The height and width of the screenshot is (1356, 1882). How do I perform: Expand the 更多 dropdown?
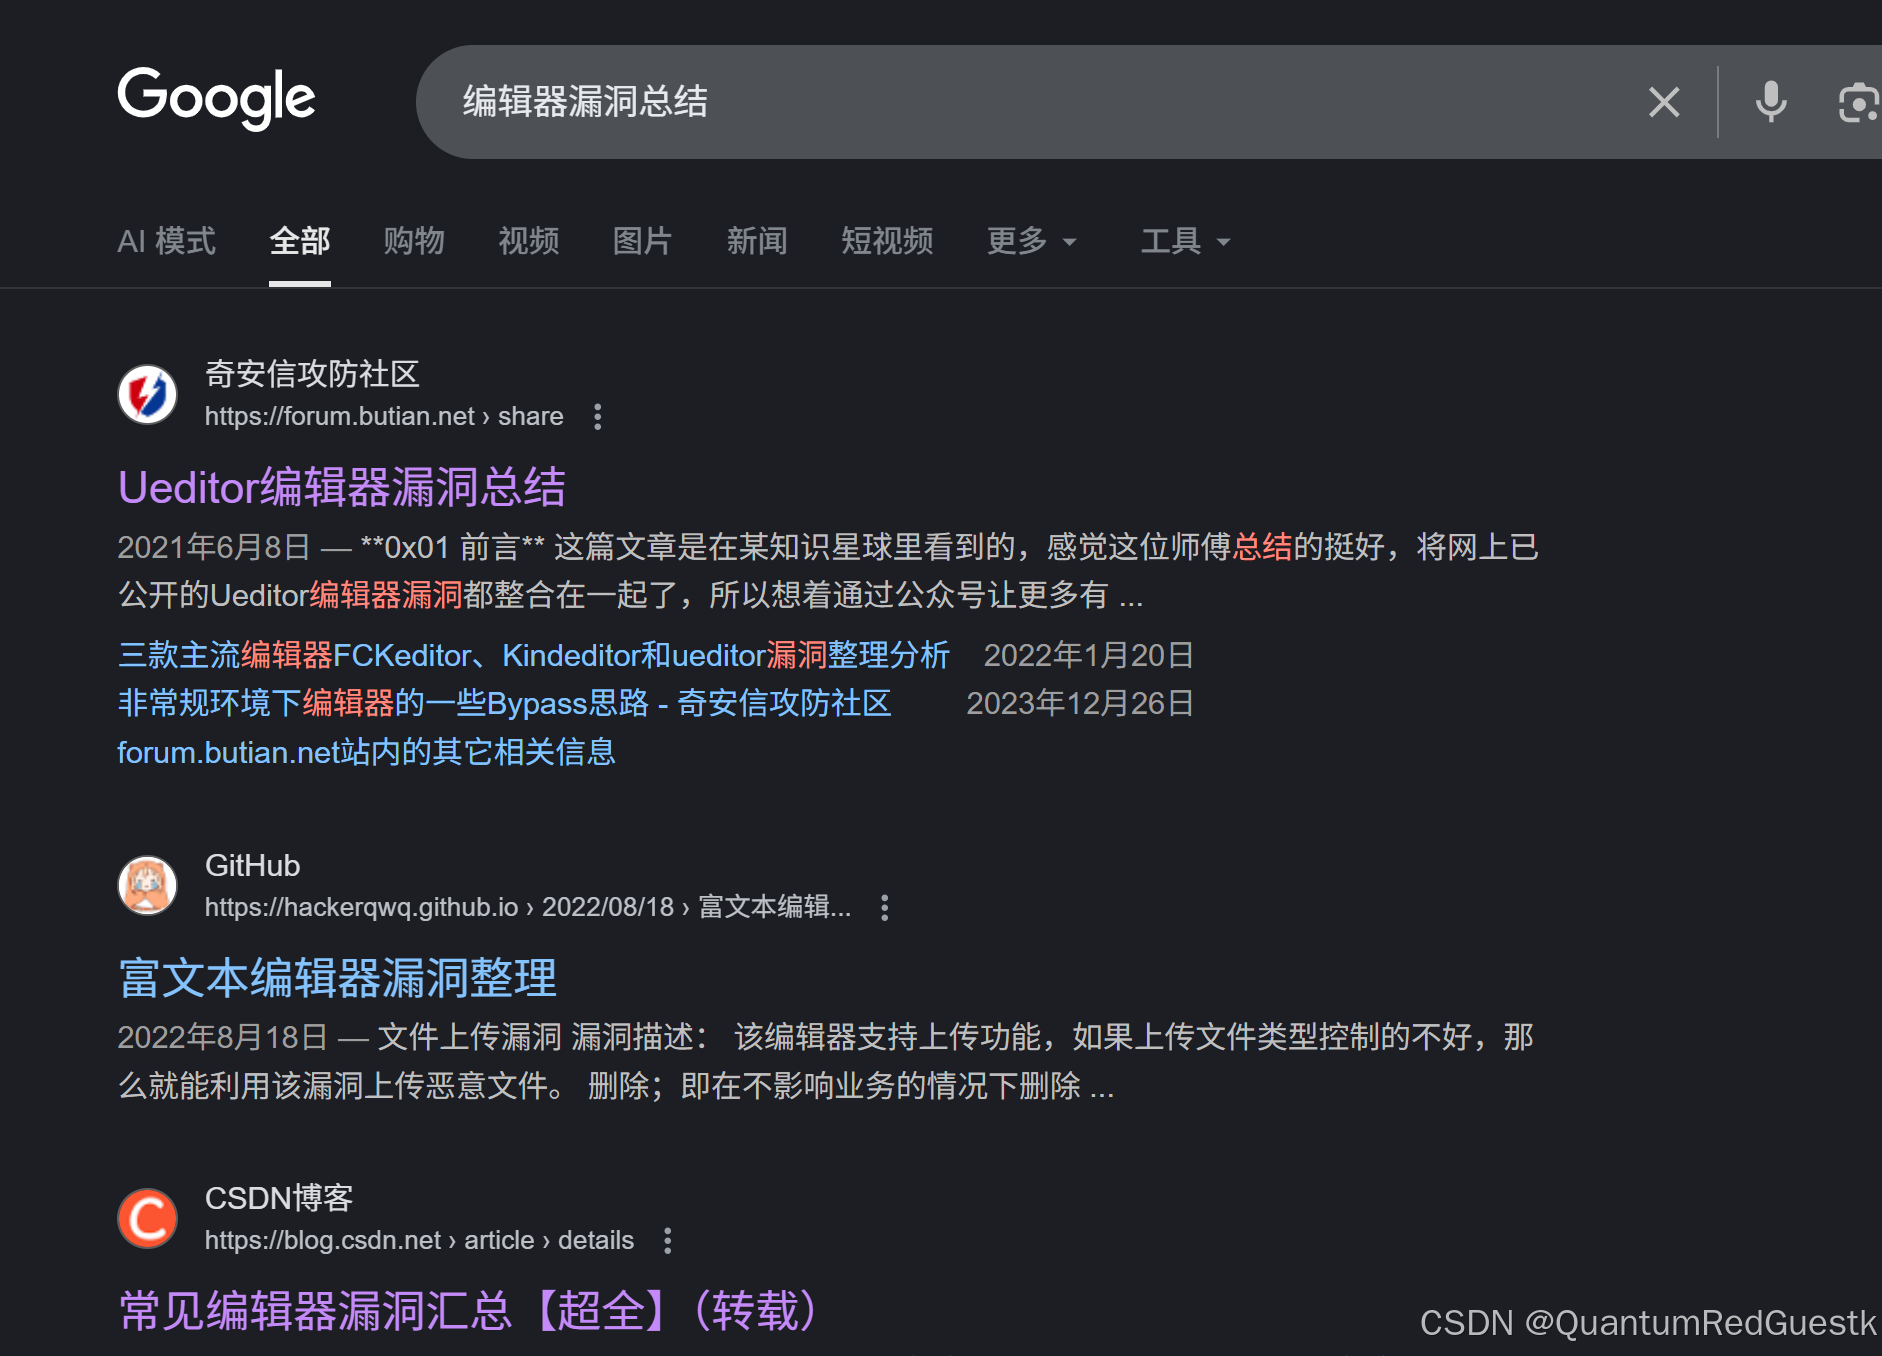[1032, 241]
